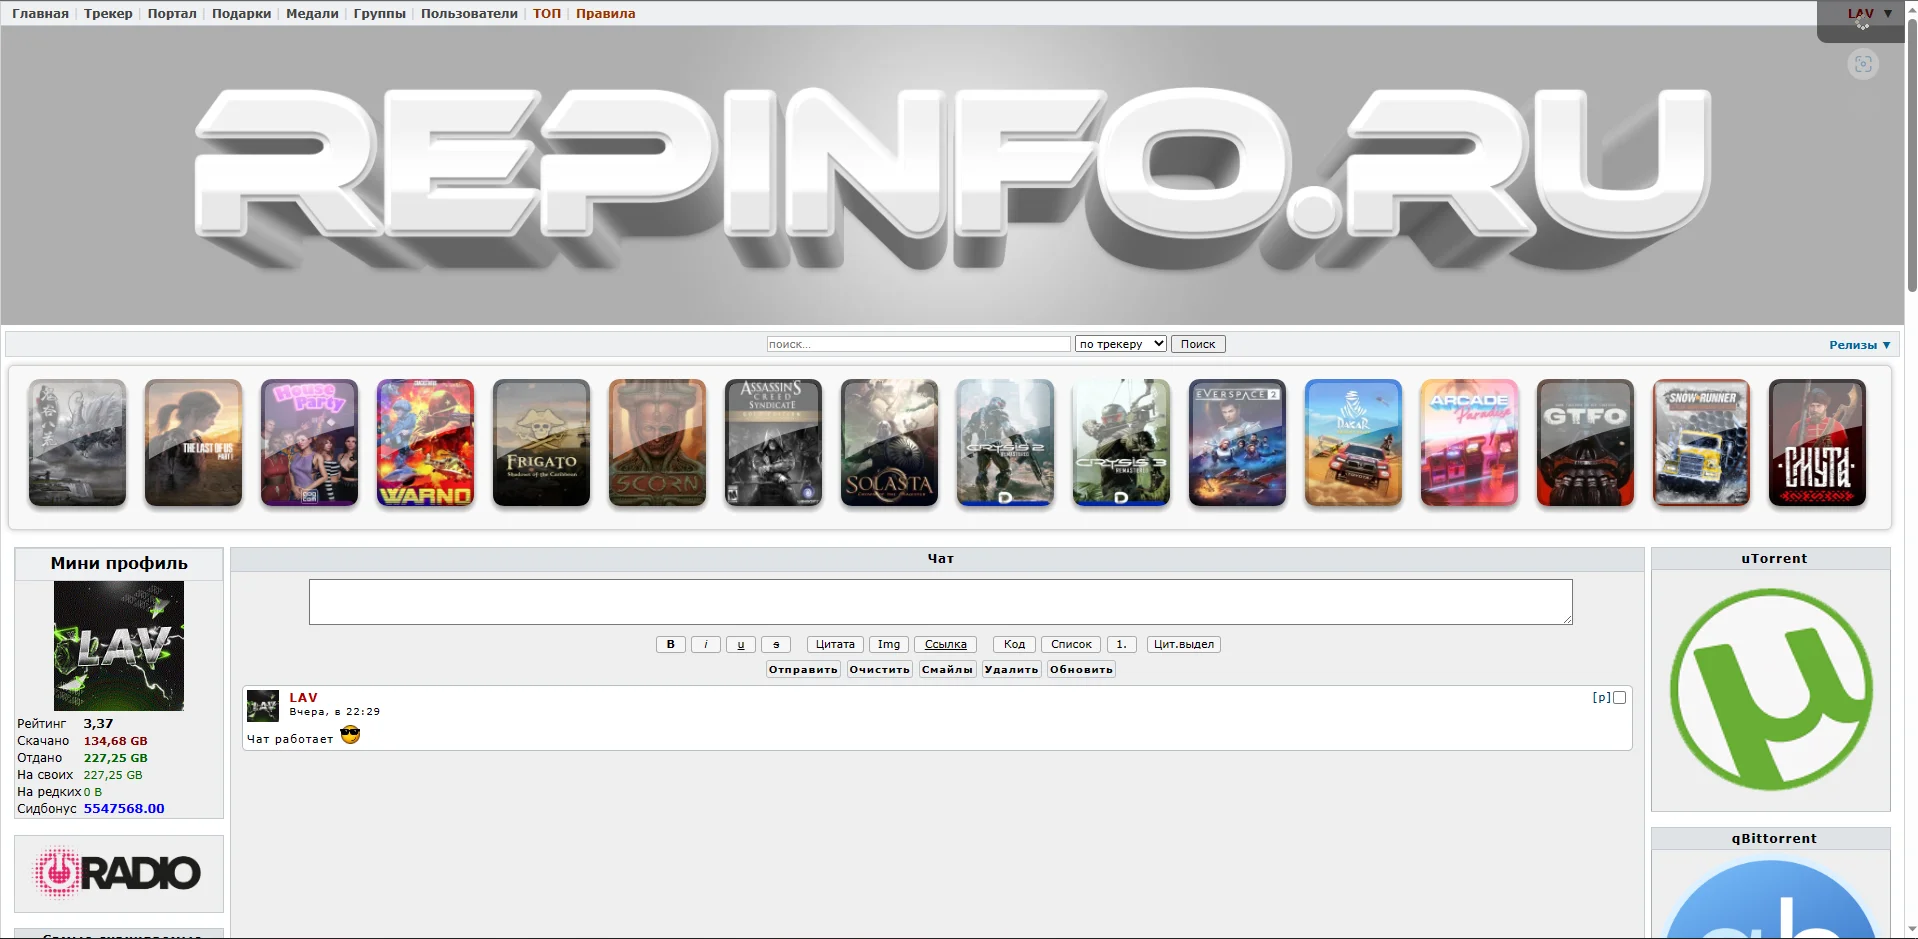Open the Frigato game cover

[541, 442]
